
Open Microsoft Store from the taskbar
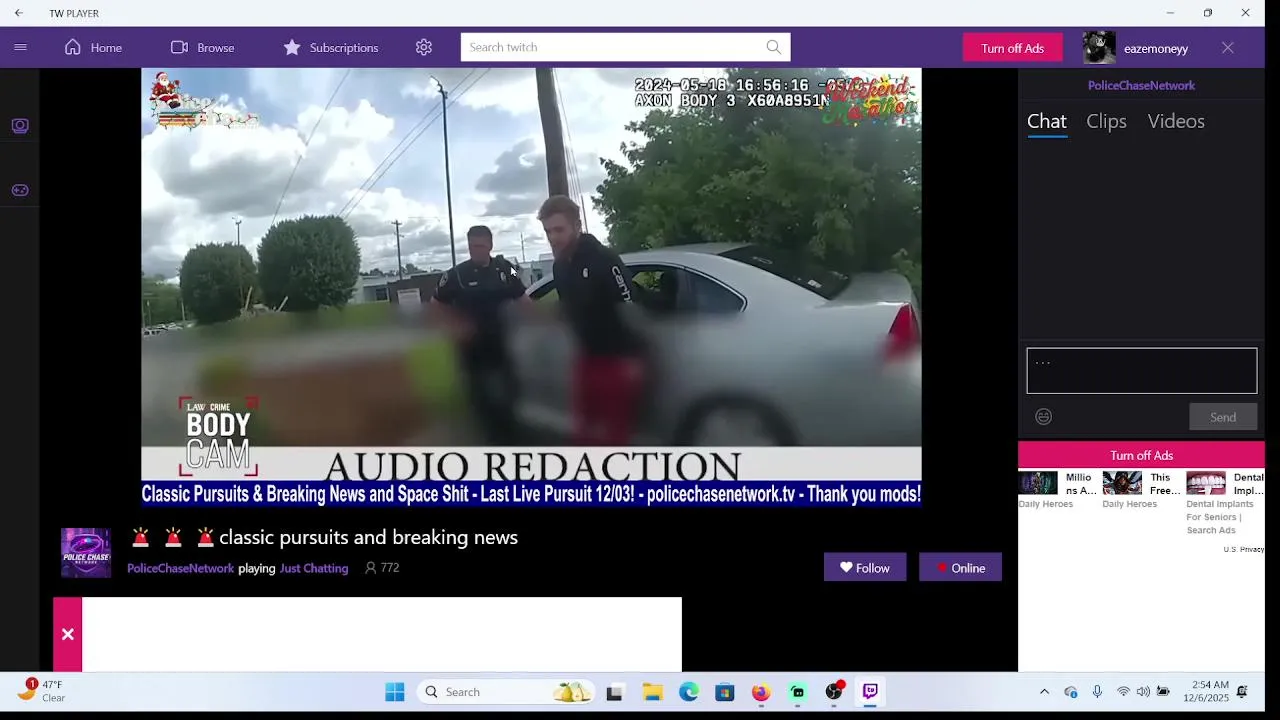[x=725, y=692]
